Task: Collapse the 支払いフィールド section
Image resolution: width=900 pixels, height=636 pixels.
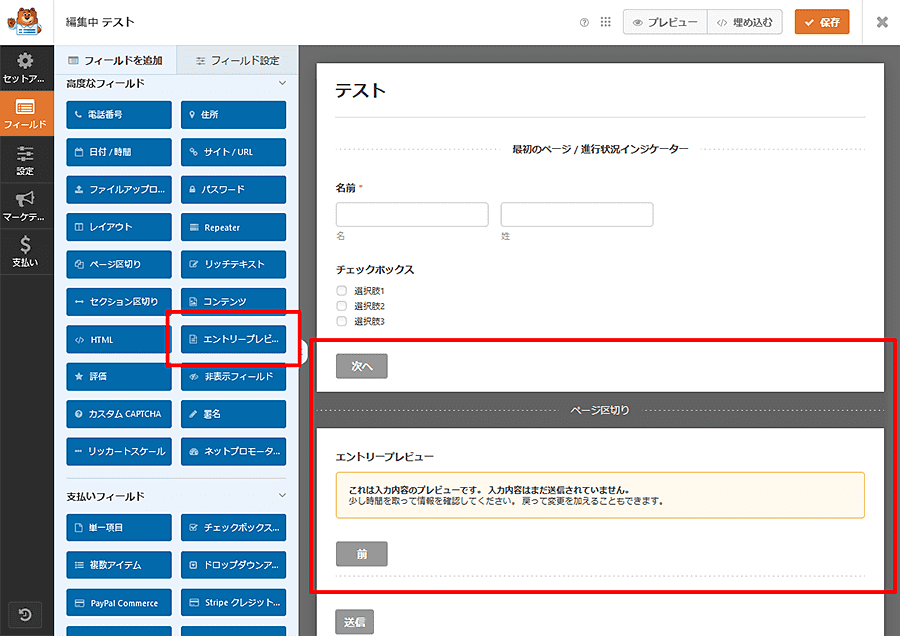Action: [x=282, y=495]
